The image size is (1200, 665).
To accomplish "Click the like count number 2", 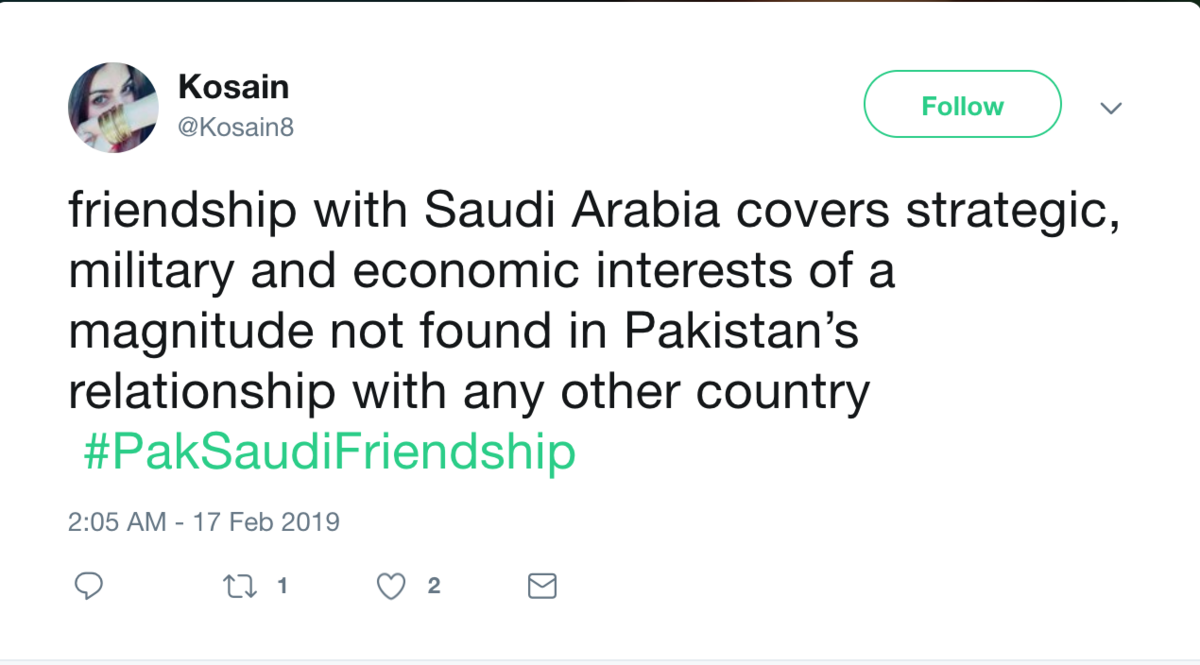I will (433, 586).
